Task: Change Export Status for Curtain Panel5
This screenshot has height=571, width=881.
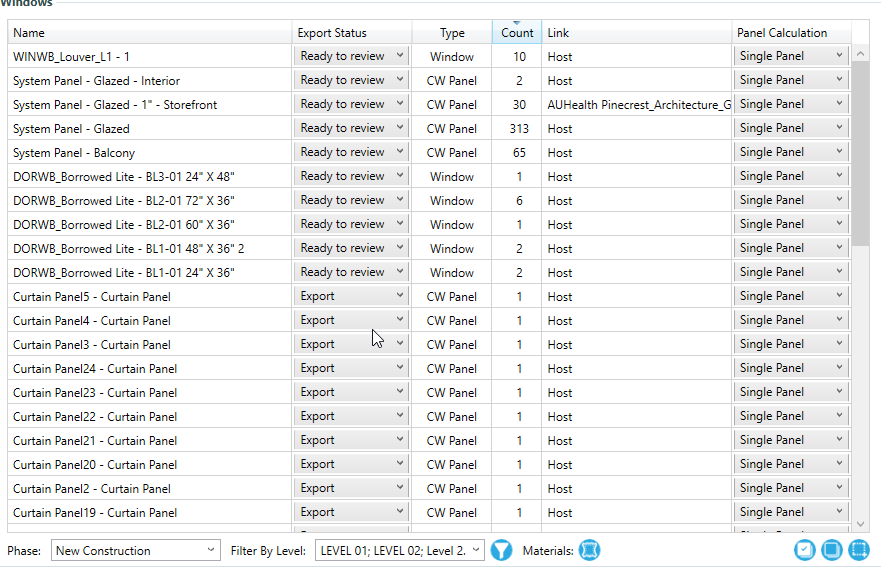Action: pos(351,296)
